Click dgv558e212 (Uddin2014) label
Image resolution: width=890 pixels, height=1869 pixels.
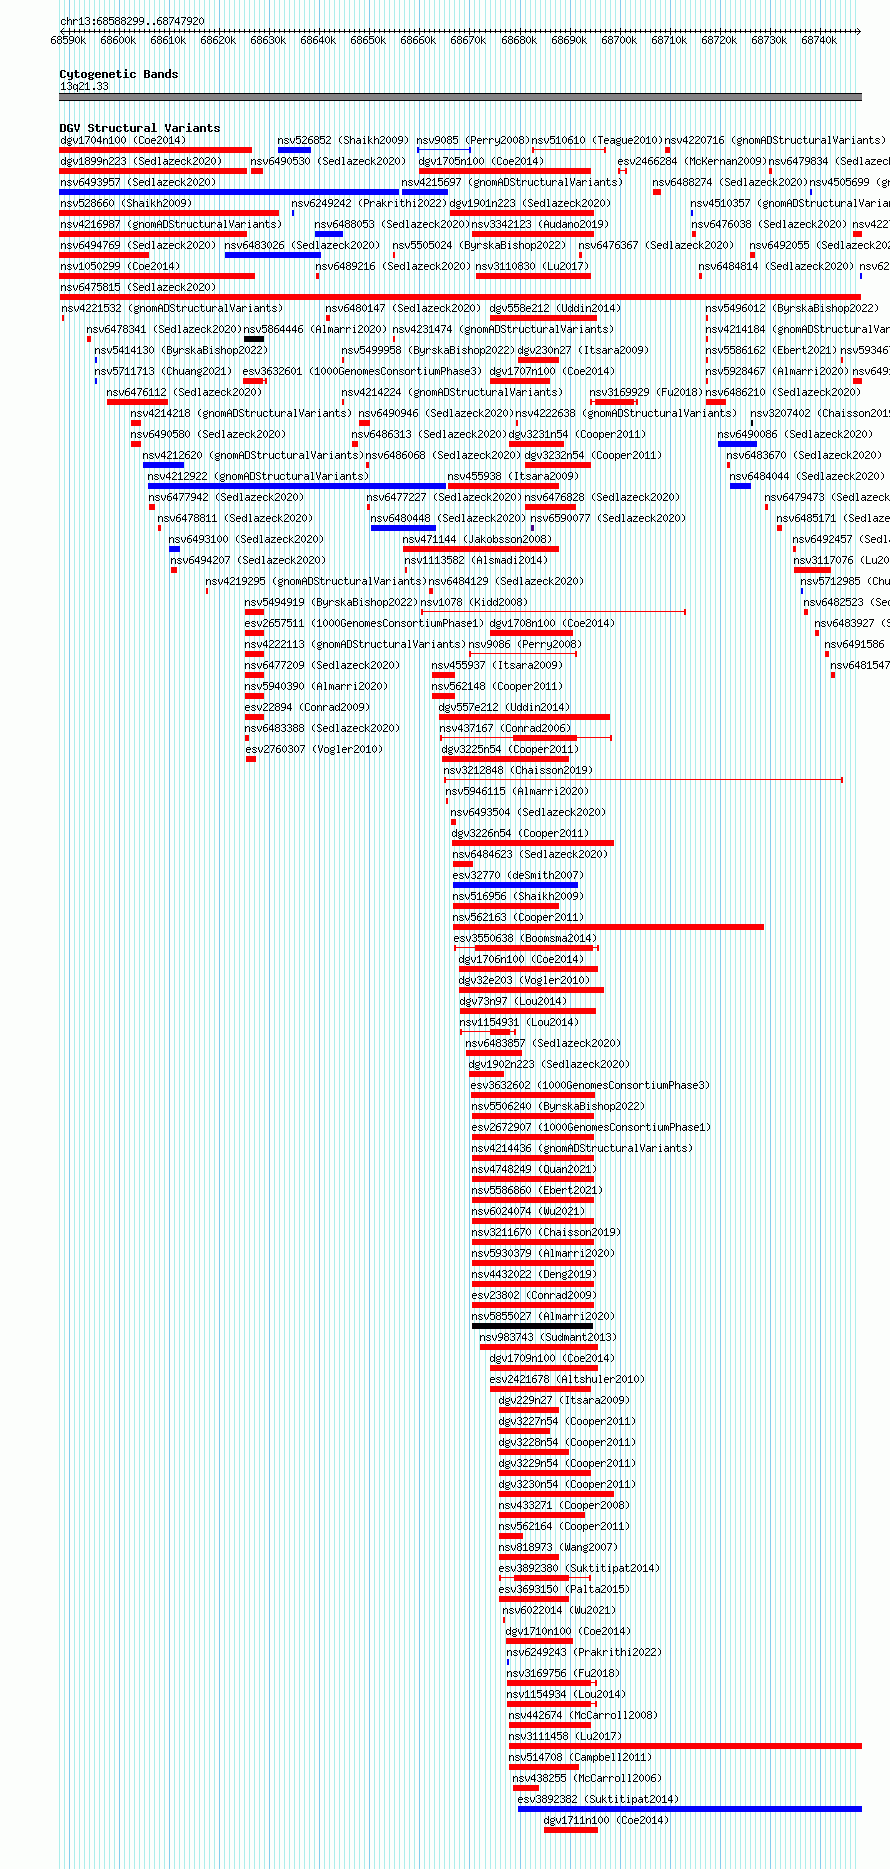point(555,308)
